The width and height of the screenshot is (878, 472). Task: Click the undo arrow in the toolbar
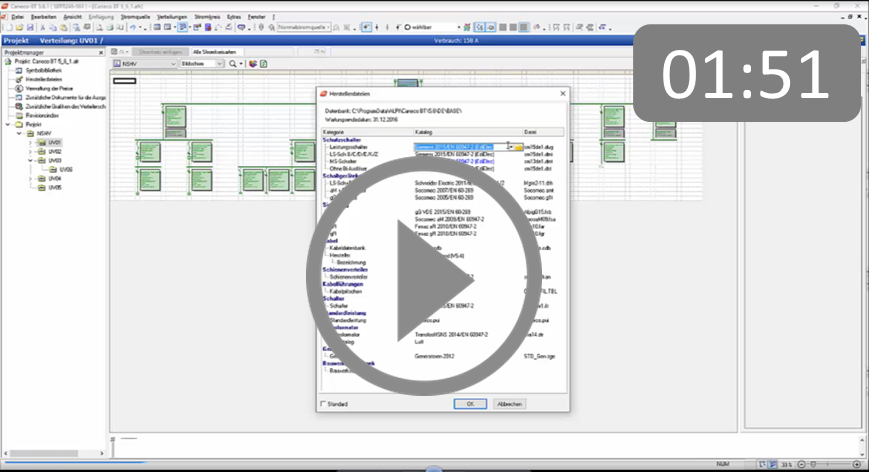click(x=132, y=27)
